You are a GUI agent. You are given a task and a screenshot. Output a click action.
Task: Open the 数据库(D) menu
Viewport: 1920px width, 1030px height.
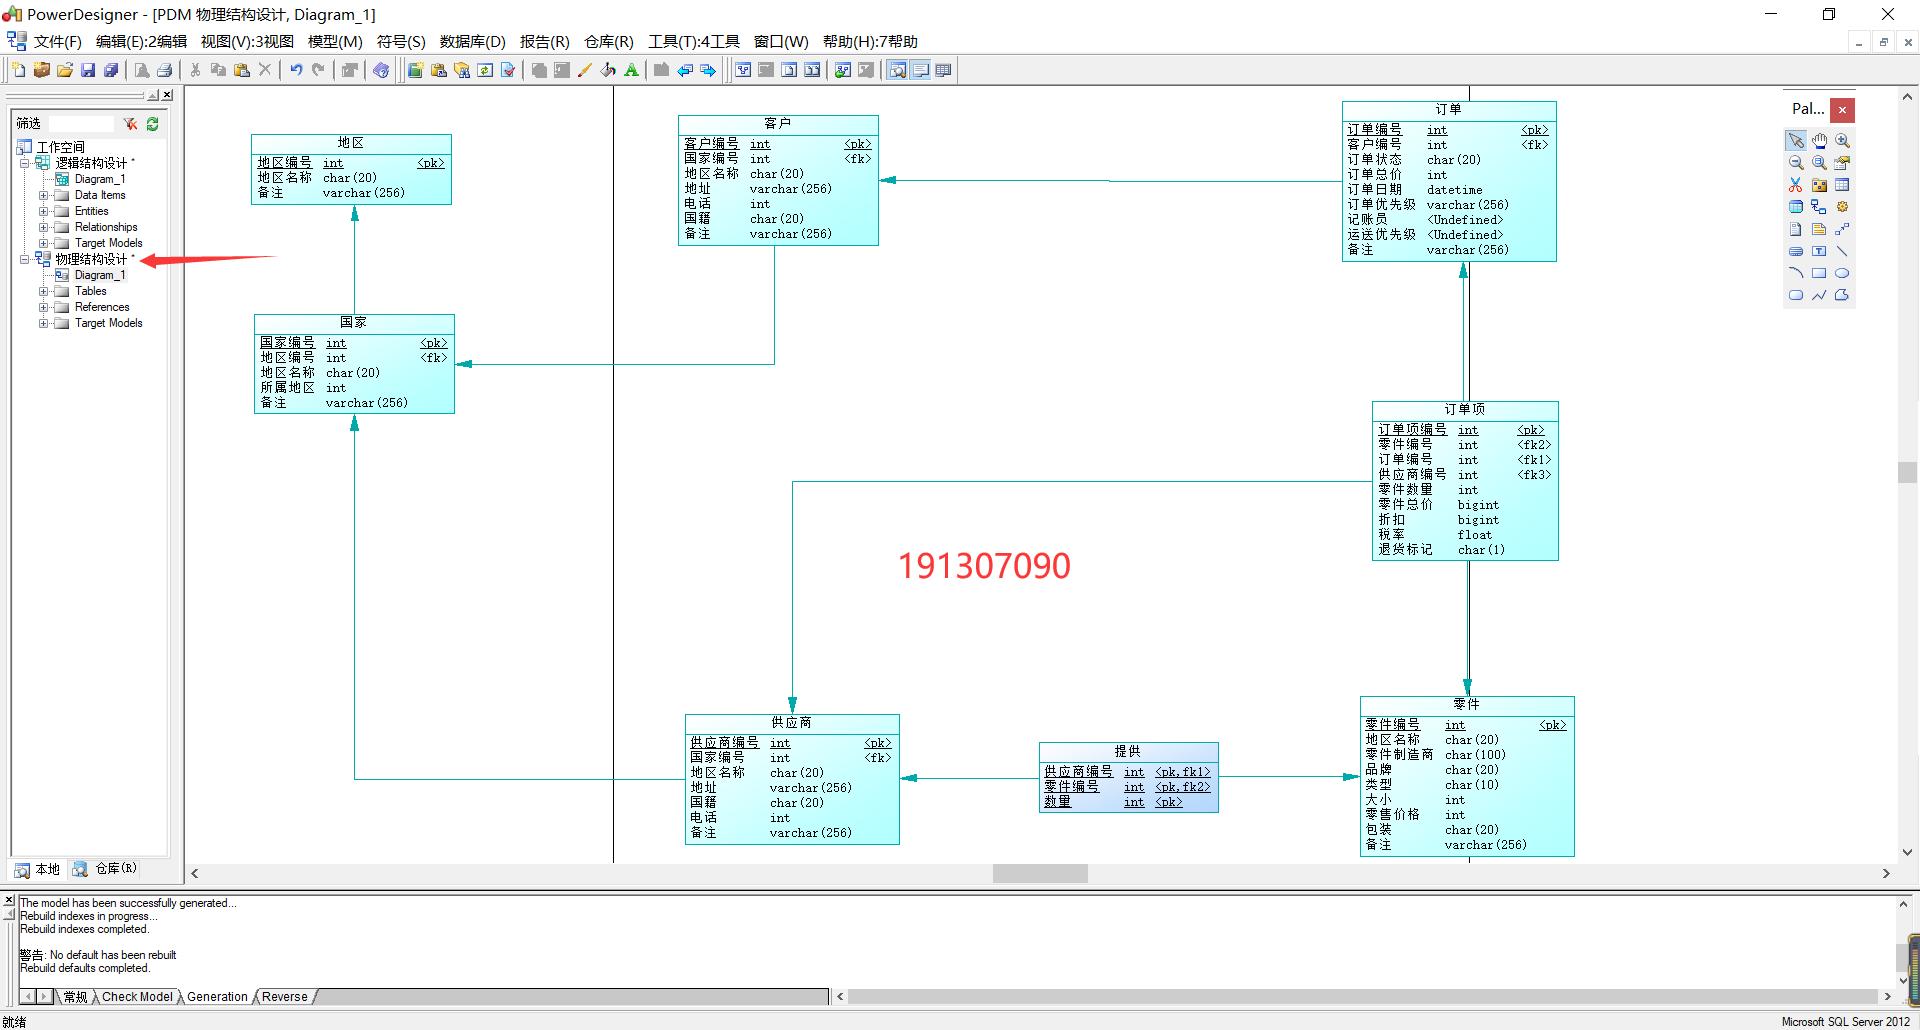click(x=472, y=41)
